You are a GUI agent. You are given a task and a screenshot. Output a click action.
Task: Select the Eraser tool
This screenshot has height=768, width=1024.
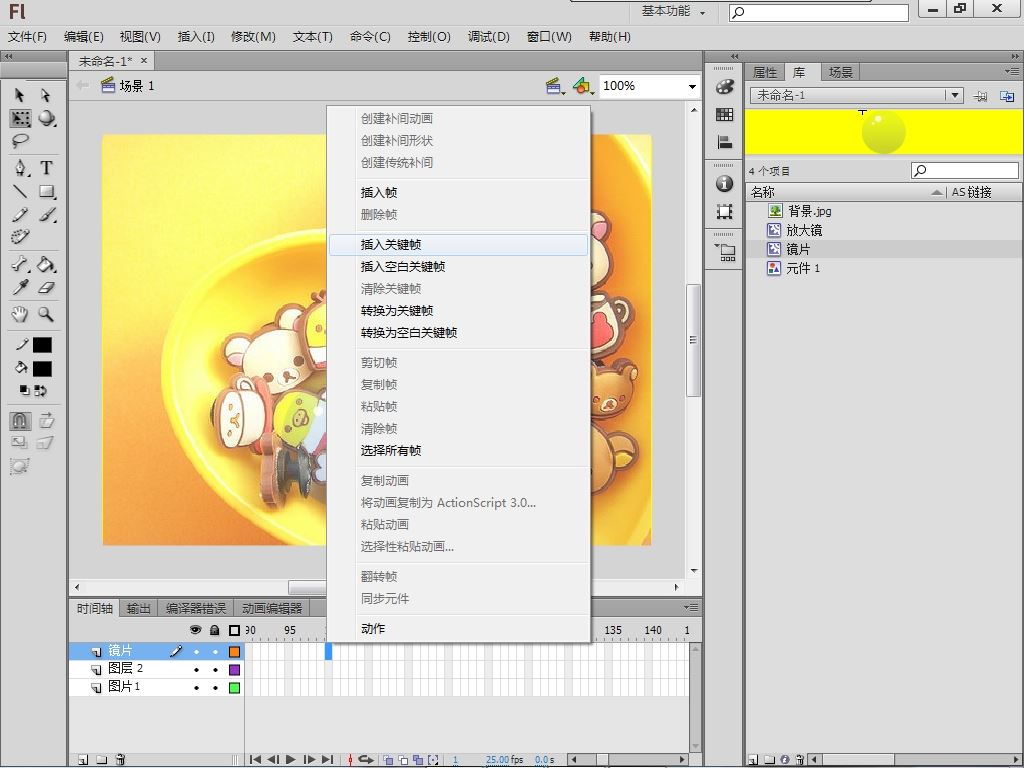pos(46,287)
